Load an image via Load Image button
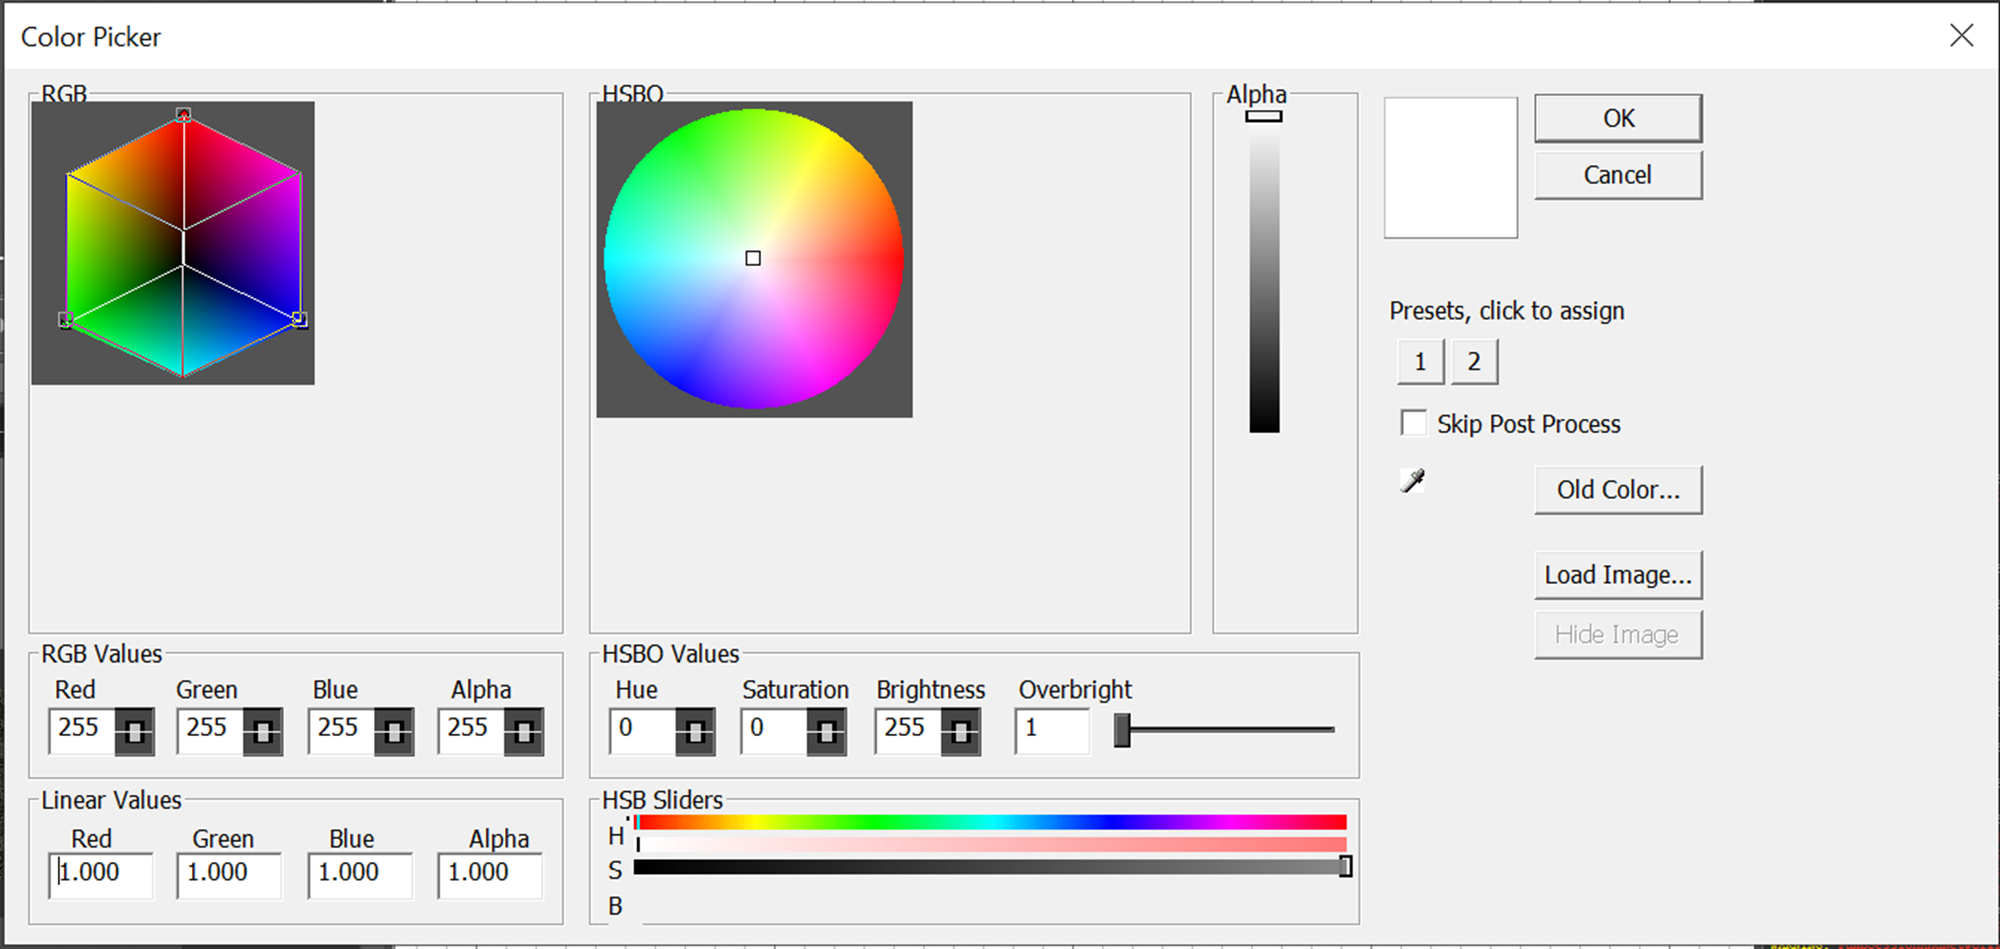The image size is (2000, 949). click(x=1618, y=575)
